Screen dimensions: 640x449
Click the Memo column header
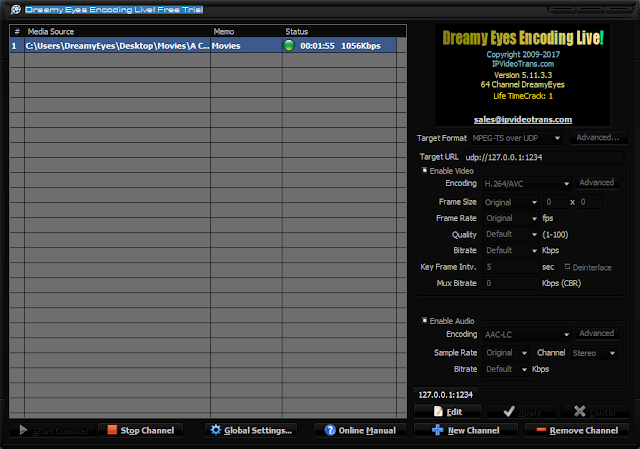point(247,31)
